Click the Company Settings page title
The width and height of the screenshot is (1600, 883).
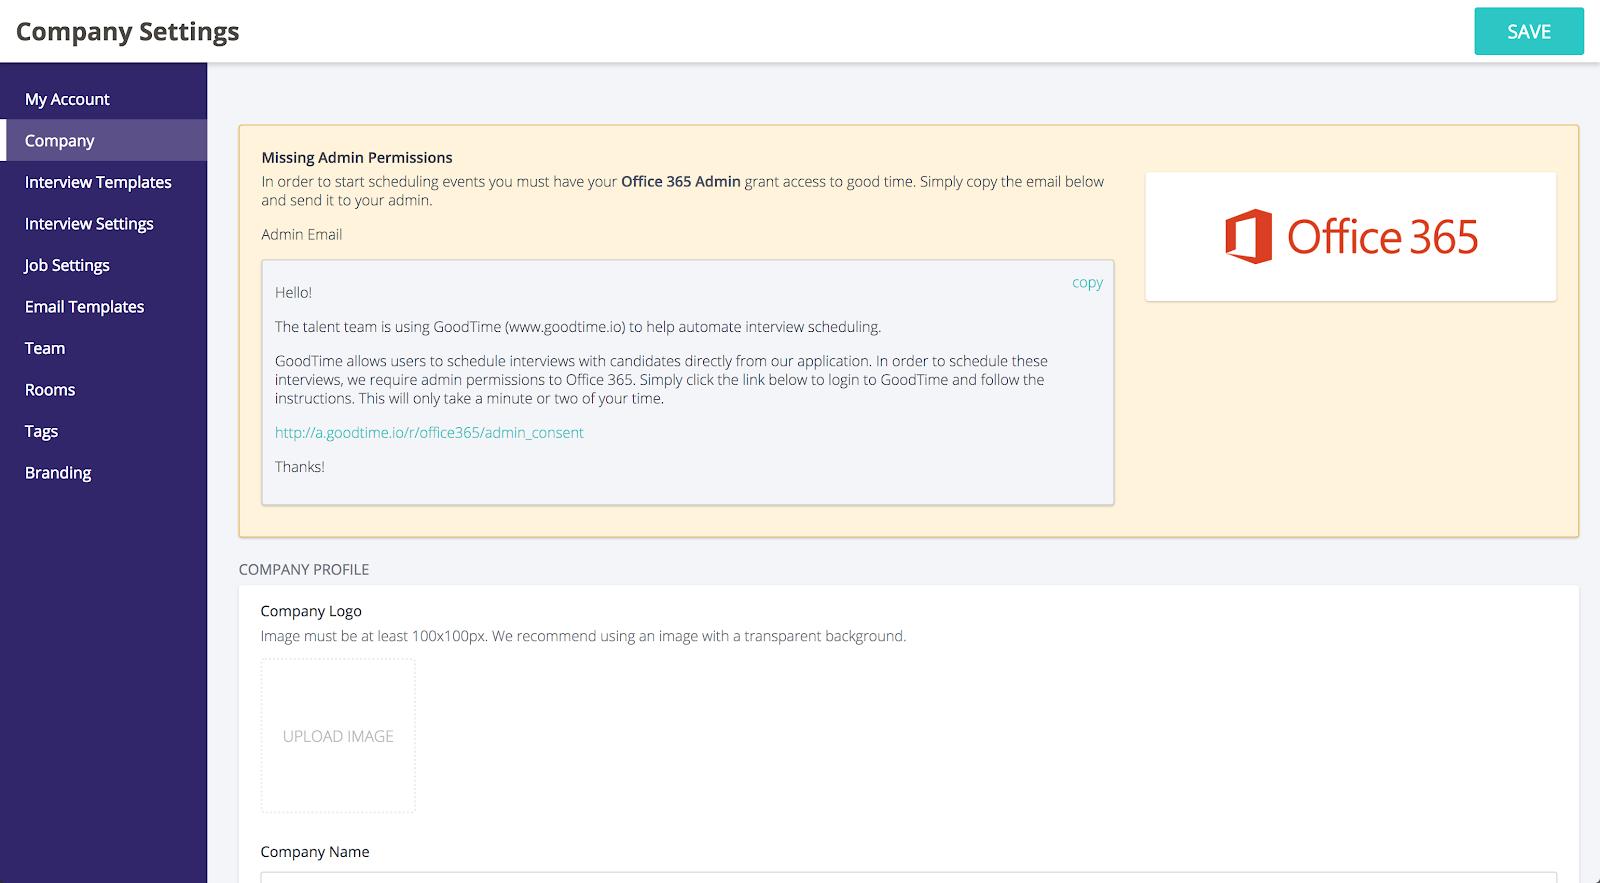[128, 32]
